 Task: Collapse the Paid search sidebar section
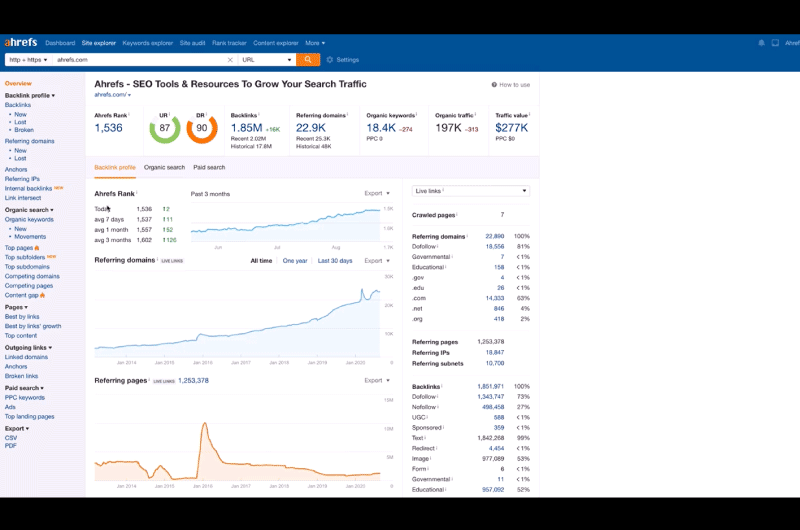point(24,388)
